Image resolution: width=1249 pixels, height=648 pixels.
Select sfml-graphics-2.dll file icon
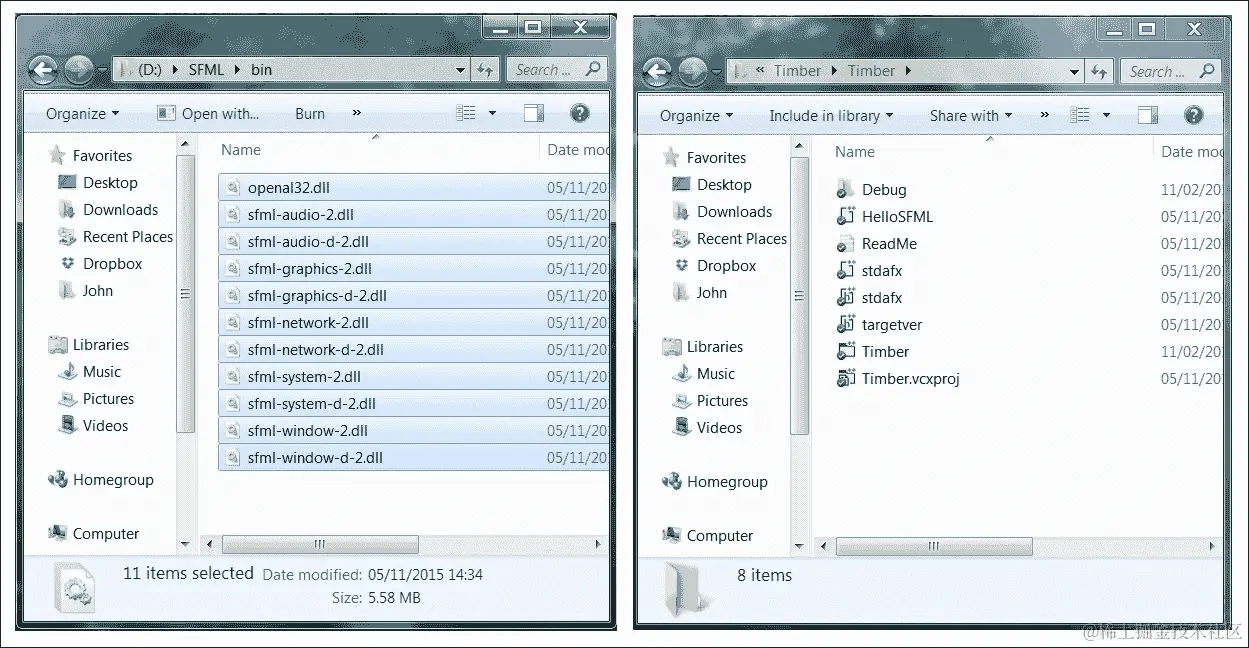pyautogui.click(x=233, y=269)
